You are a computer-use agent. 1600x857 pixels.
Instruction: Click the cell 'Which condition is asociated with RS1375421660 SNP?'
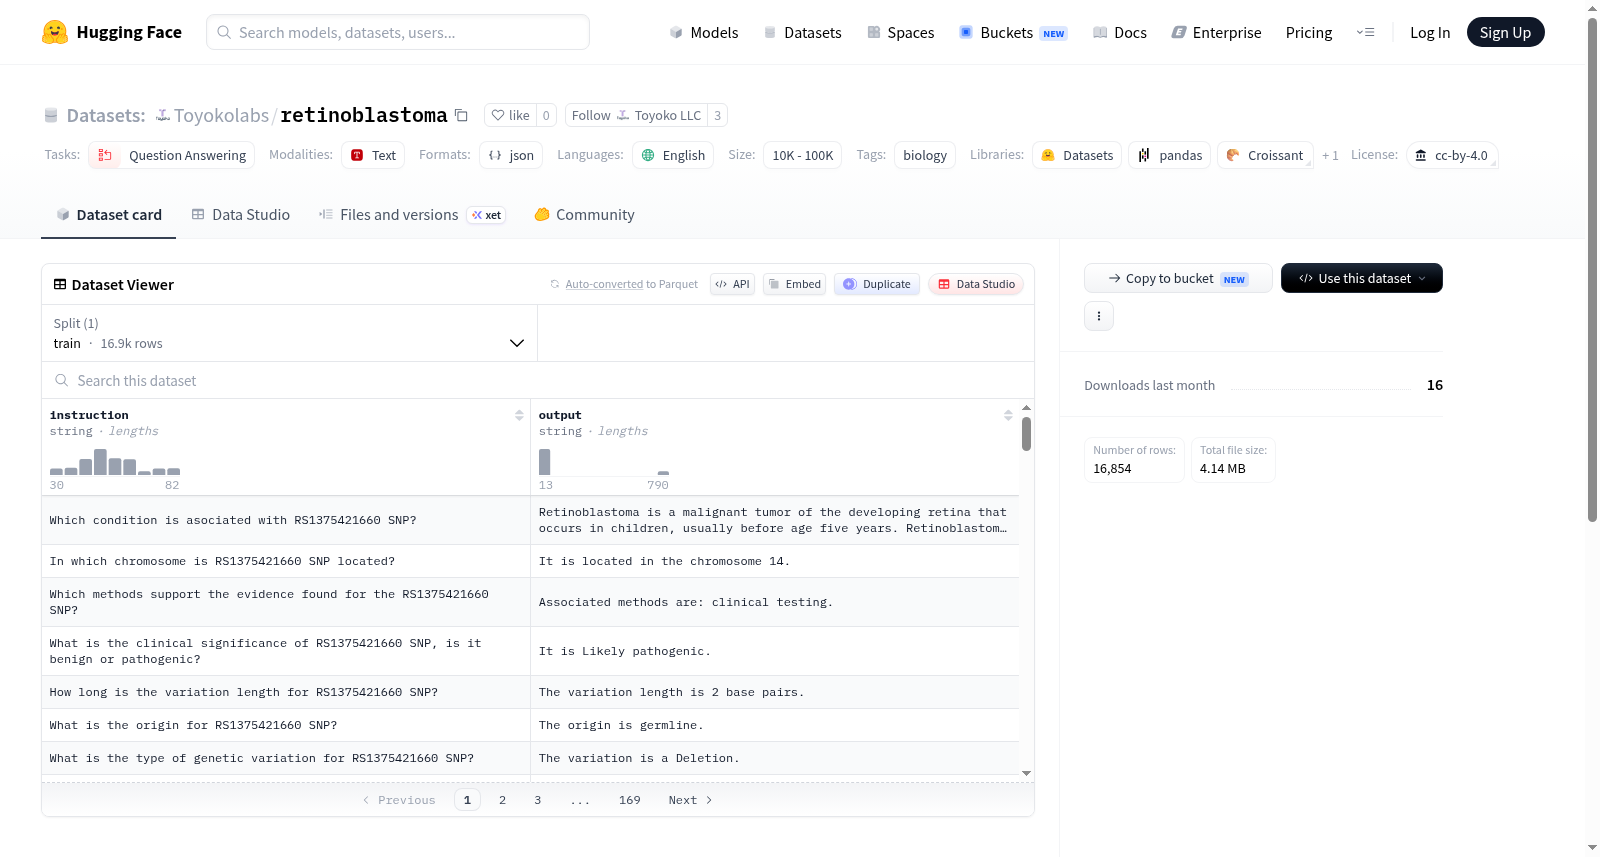286,520
